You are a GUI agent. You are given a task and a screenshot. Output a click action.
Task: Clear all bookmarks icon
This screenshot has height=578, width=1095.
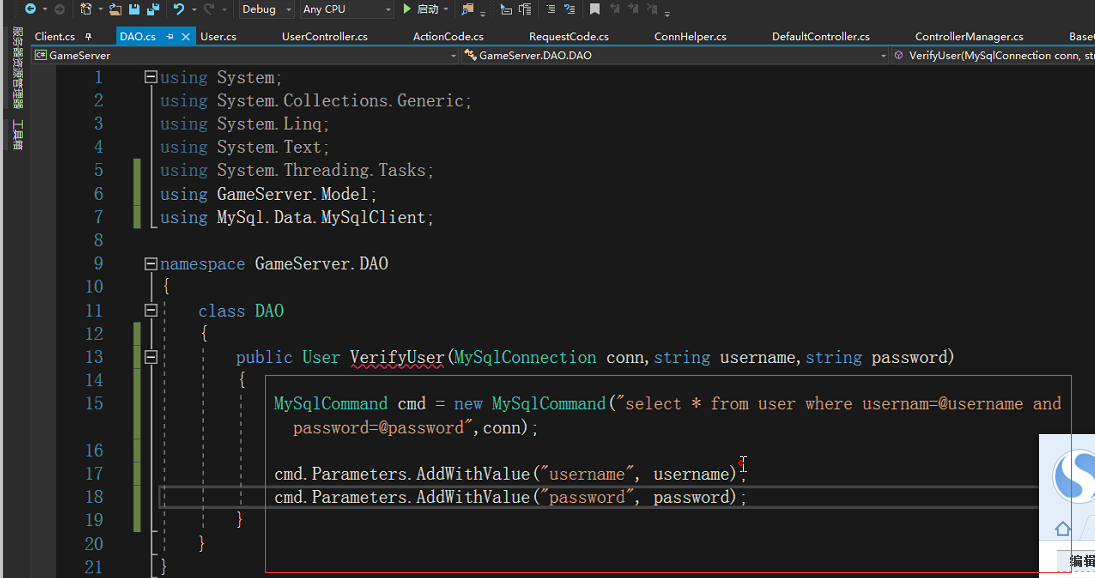click(652, 9)
